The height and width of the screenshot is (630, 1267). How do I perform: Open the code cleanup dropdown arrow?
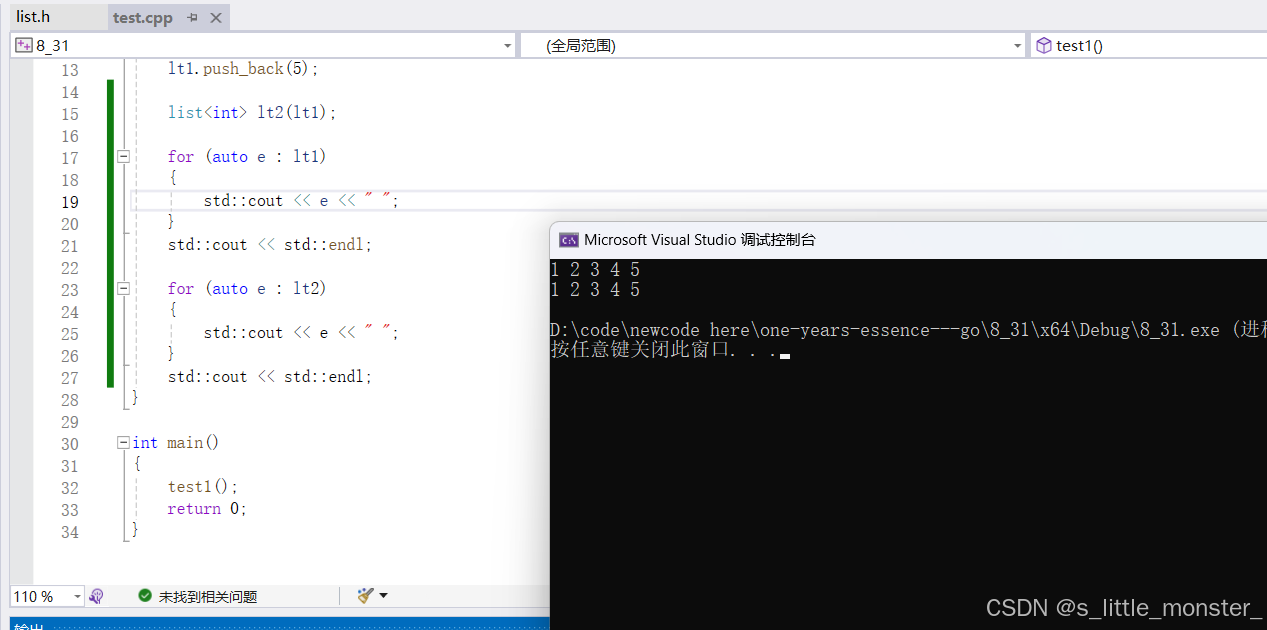383,597
